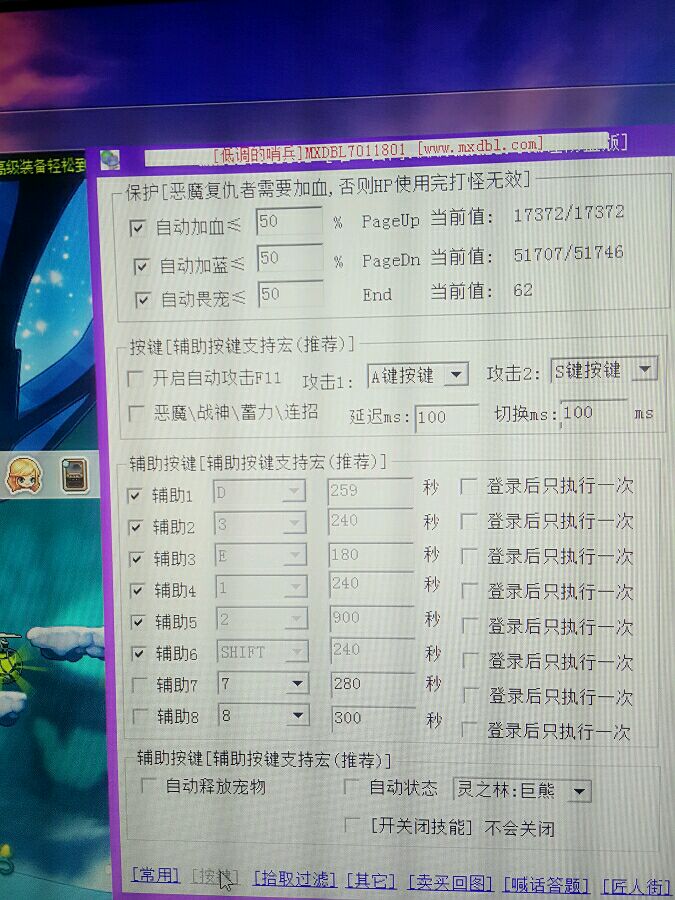Enable the 辅助7 checkbox
Viewport: 675px width, 900px height.
coord(139,684)
